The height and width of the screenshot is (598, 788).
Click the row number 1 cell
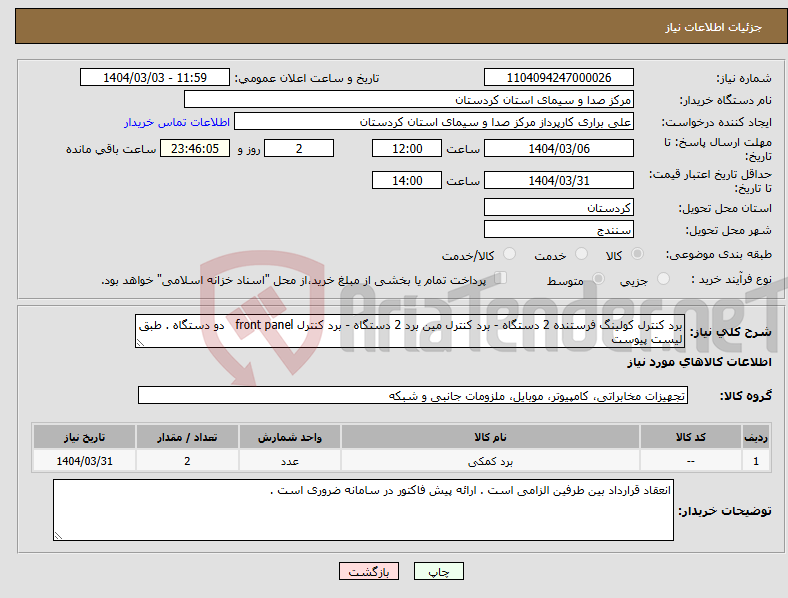[756, 461]
